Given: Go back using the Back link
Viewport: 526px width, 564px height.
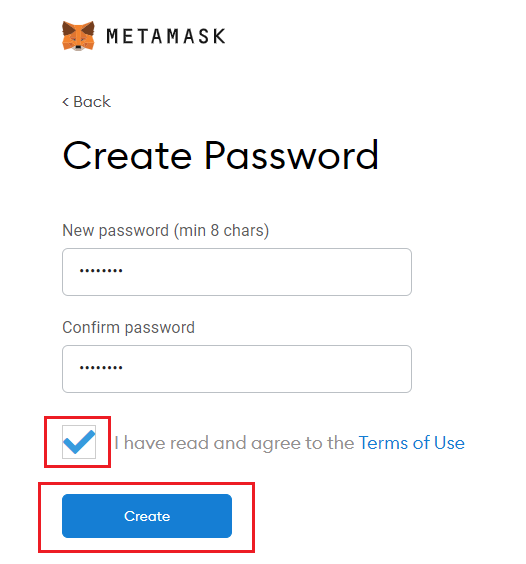Looking at the screenshot, I should [86, 102].
